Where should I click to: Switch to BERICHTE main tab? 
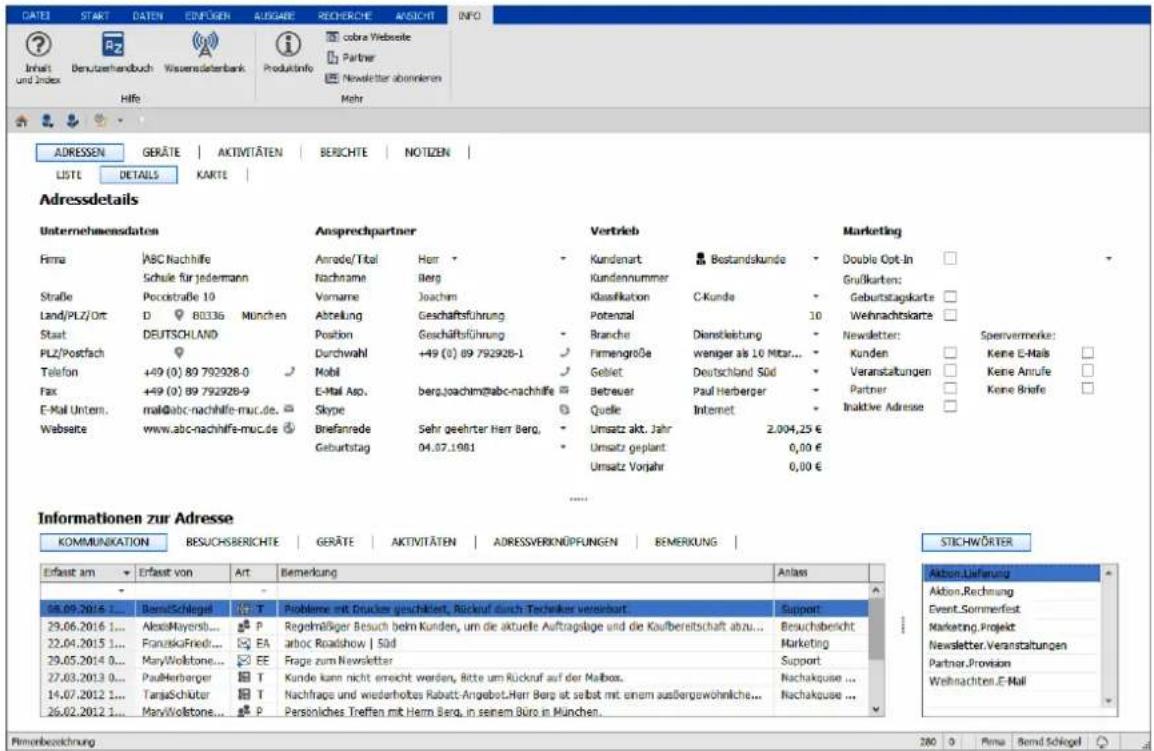343,152
